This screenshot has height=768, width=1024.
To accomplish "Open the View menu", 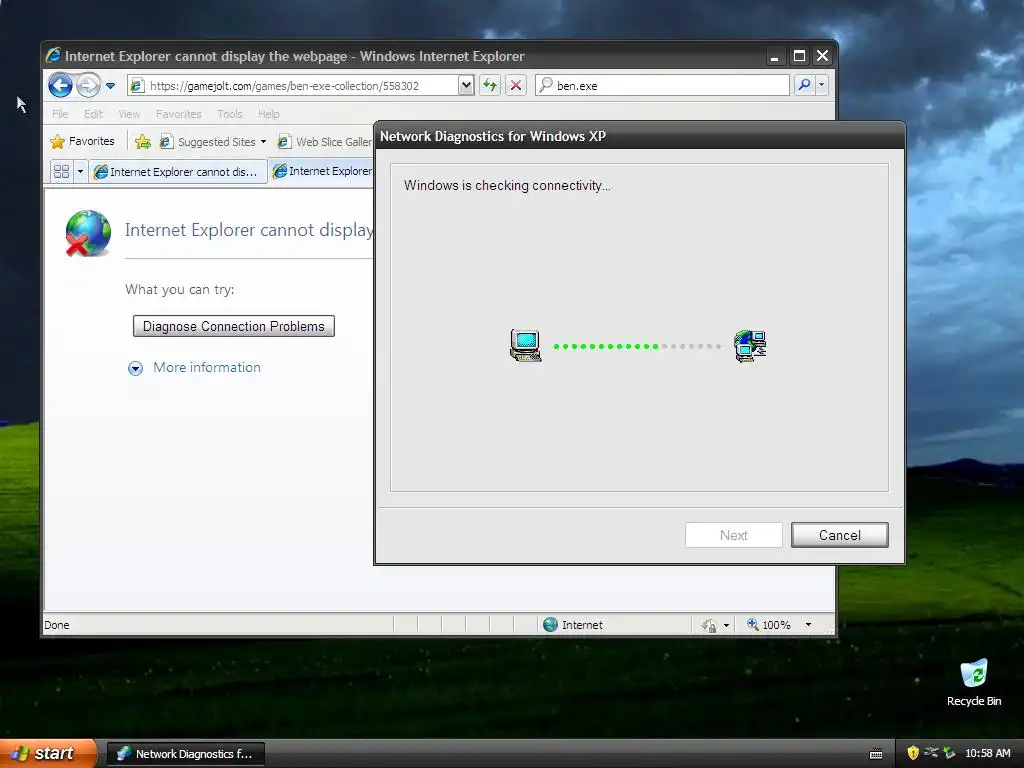I will [129, 114].
